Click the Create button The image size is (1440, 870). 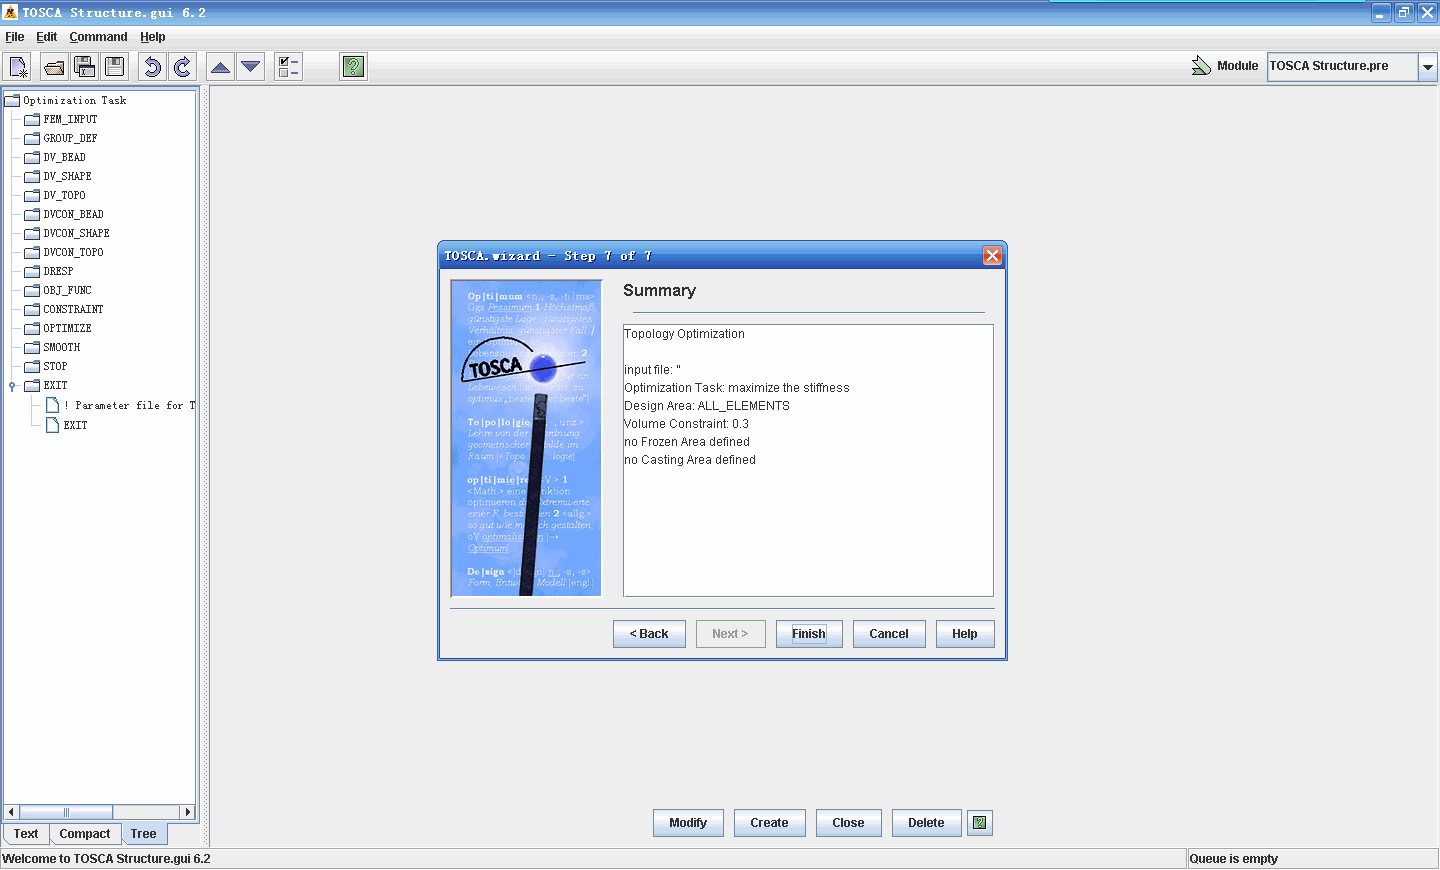tap(770, 823)
